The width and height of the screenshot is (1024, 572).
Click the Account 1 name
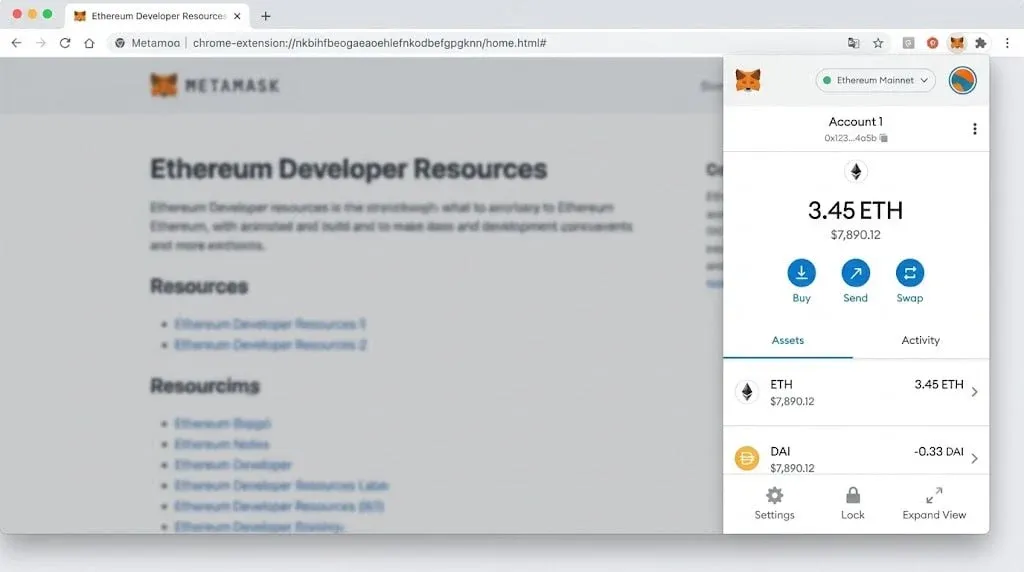856,121
